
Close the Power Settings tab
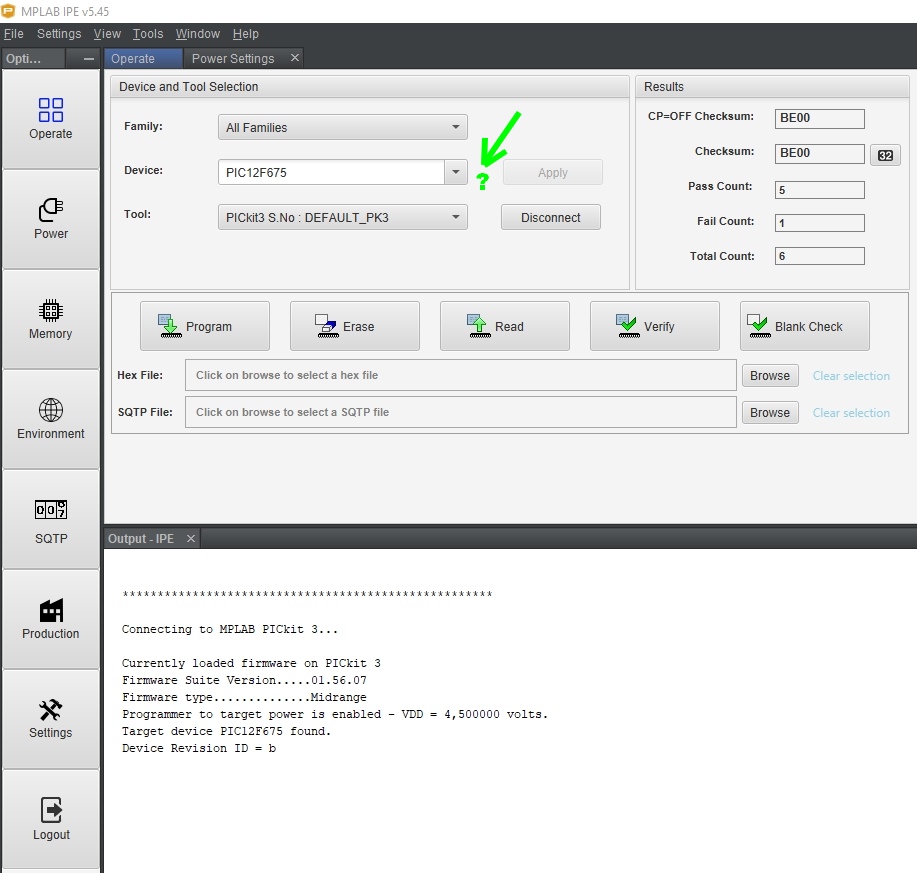[295, 57]
